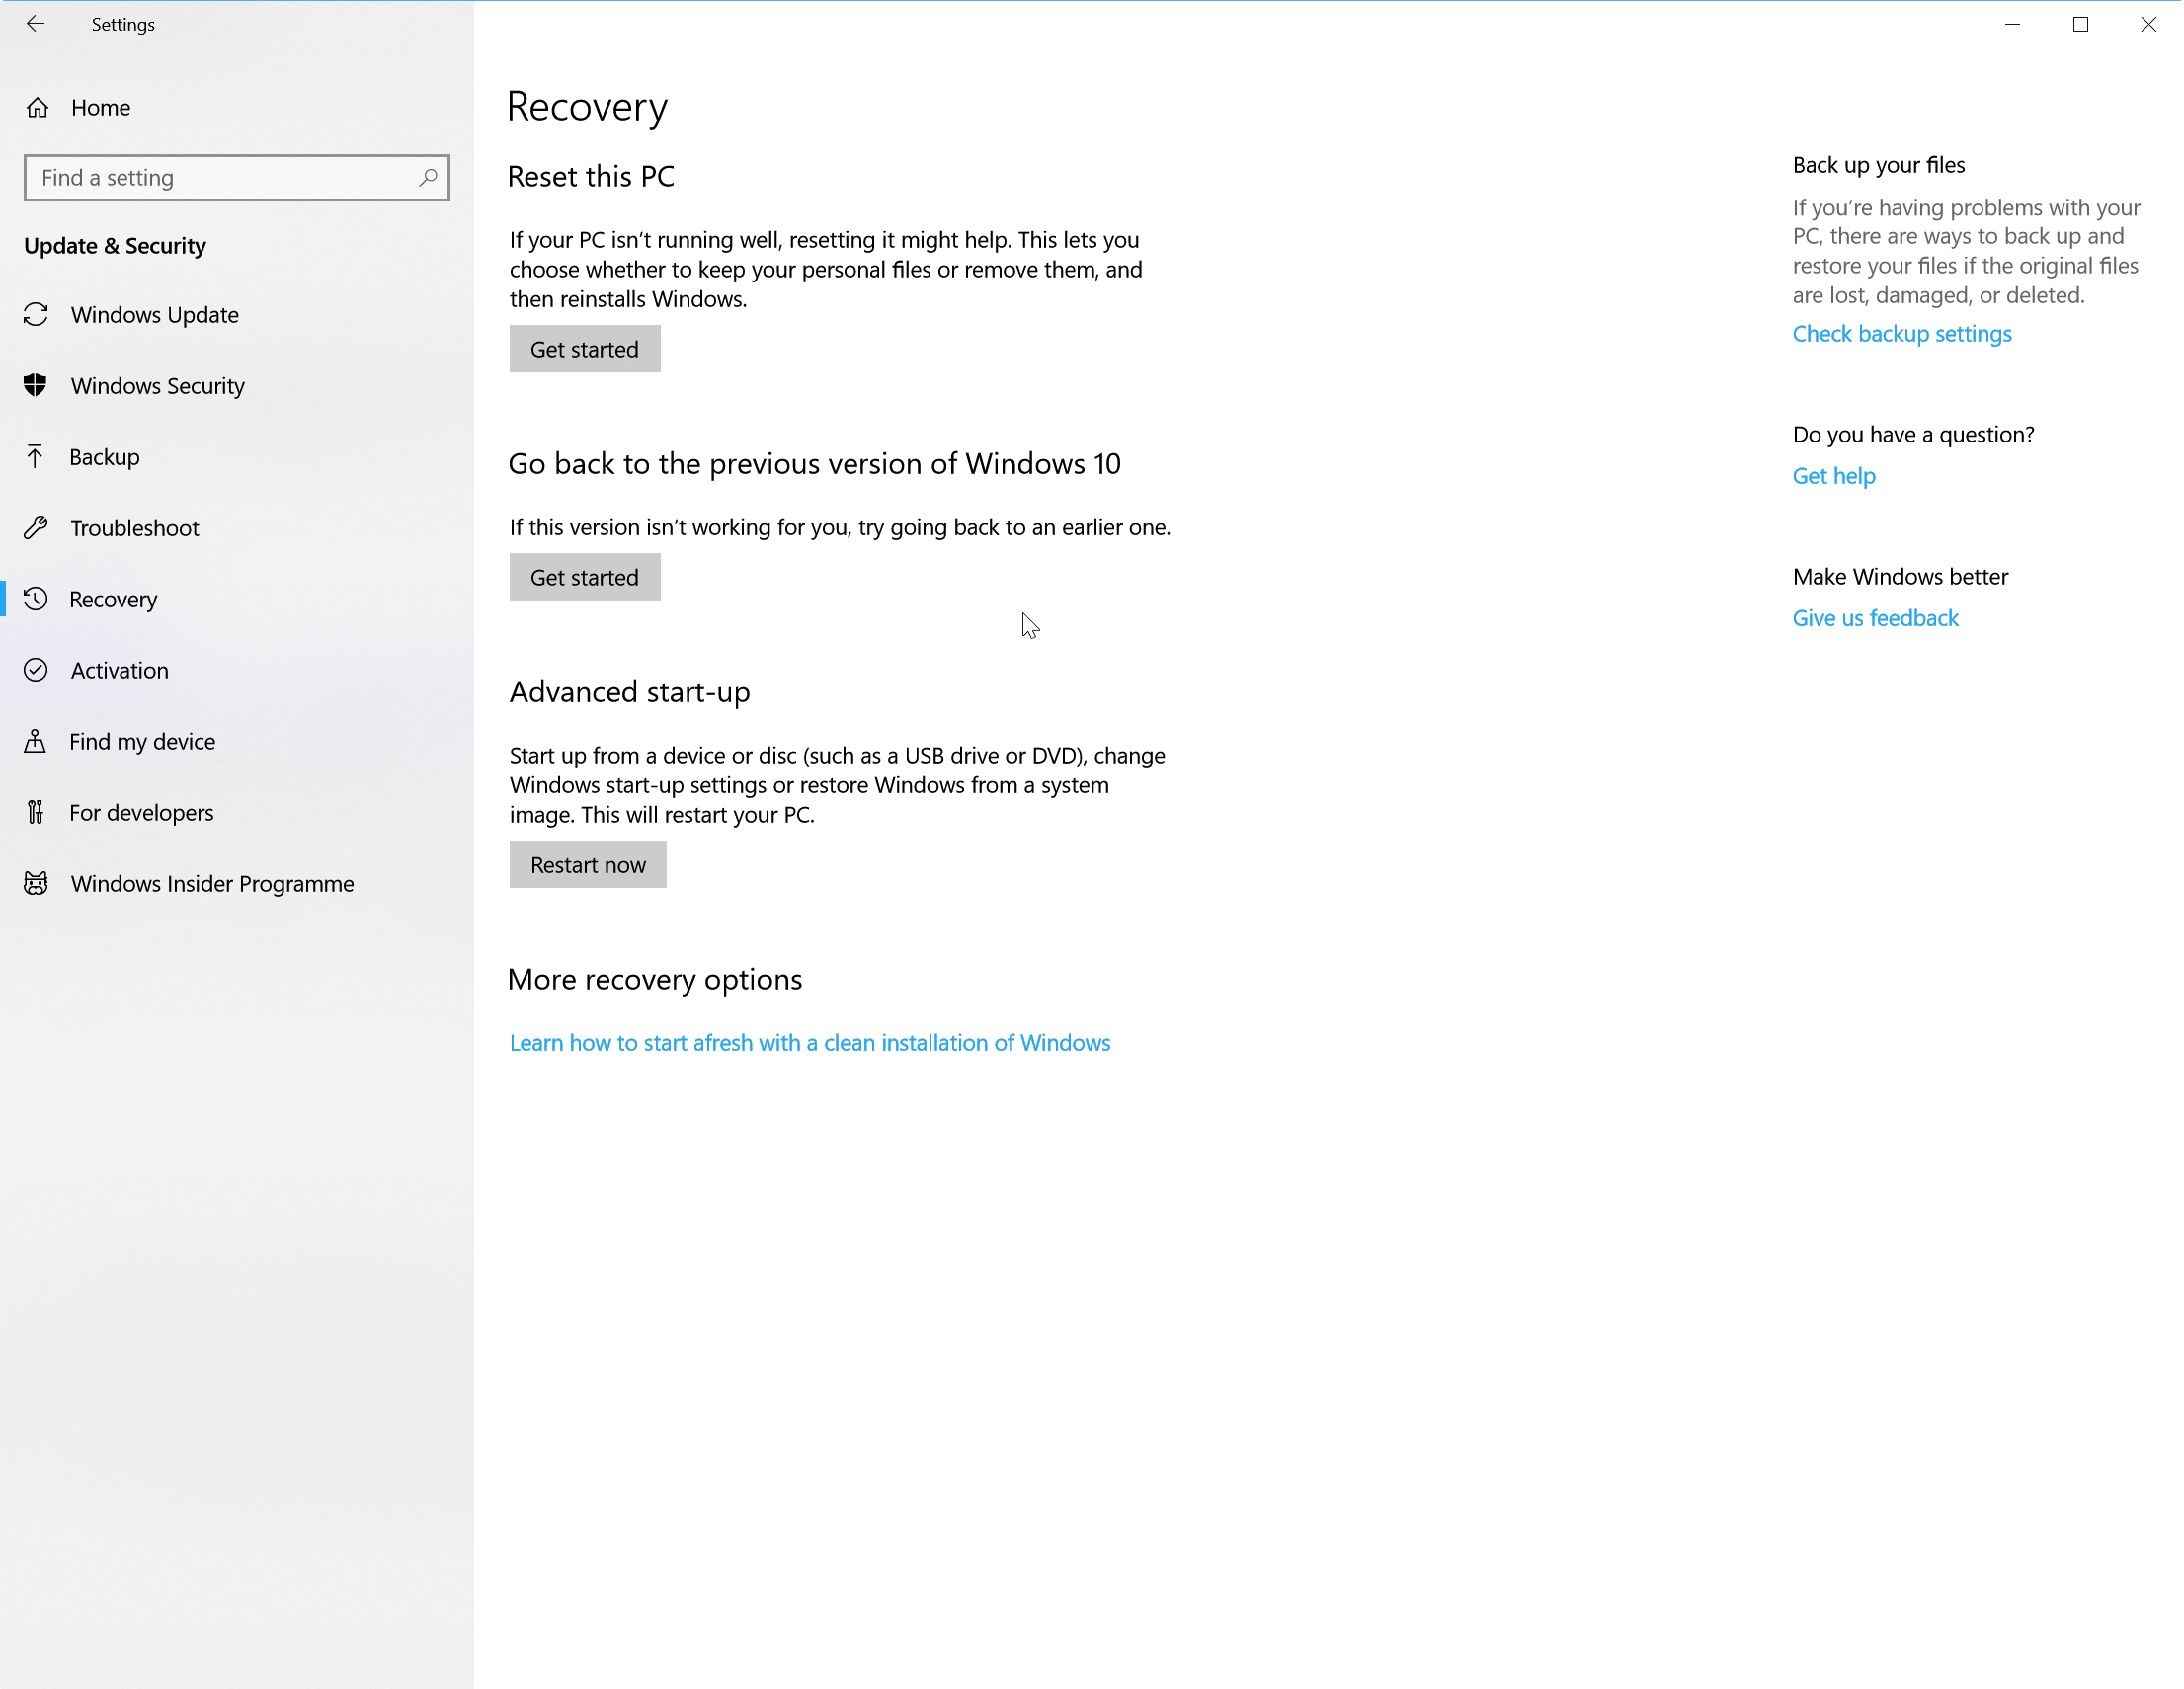The image size is (2184, 1689).
Task: Maximize the Settings window
Action: pos(2081,24)
